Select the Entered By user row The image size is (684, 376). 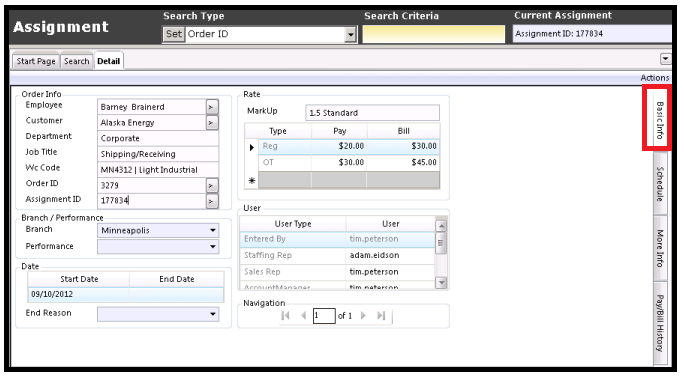(x=338, y=239)
